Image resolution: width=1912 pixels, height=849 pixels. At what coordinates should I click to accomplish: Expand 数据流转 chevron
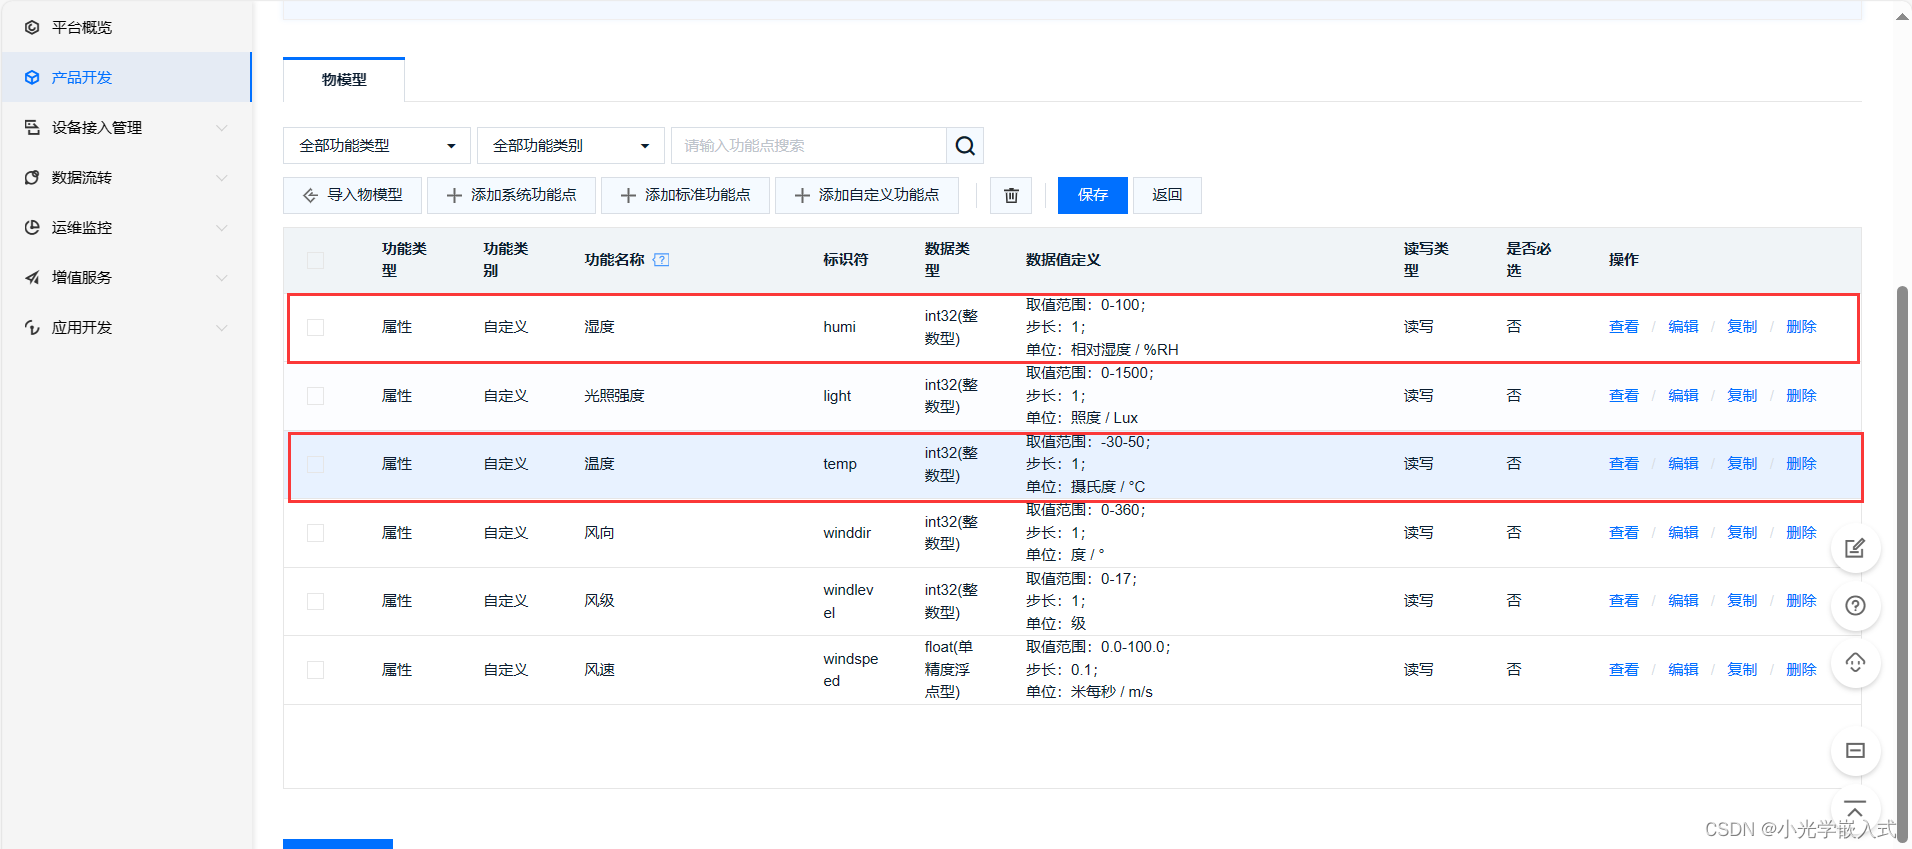click(222, 178)
